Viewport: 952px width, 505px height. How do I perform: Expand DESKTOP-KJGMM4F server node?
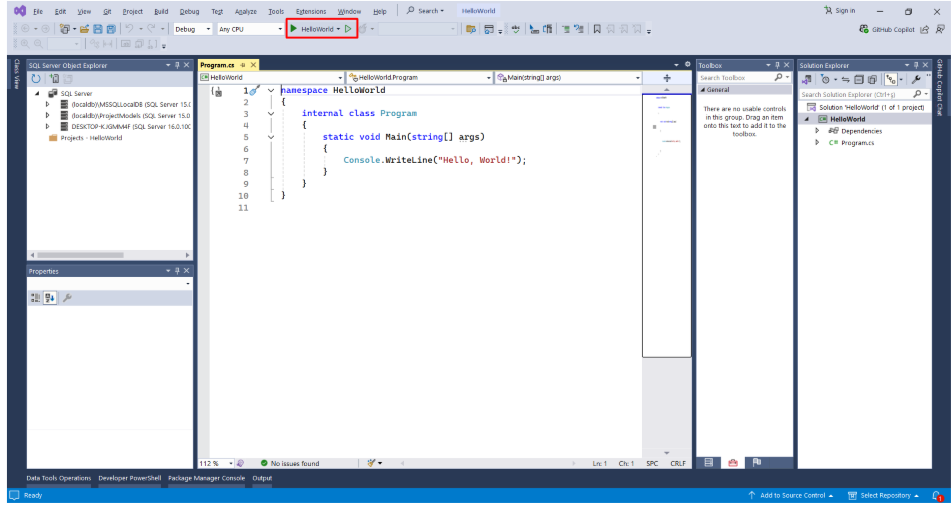(x=47, y=127)
